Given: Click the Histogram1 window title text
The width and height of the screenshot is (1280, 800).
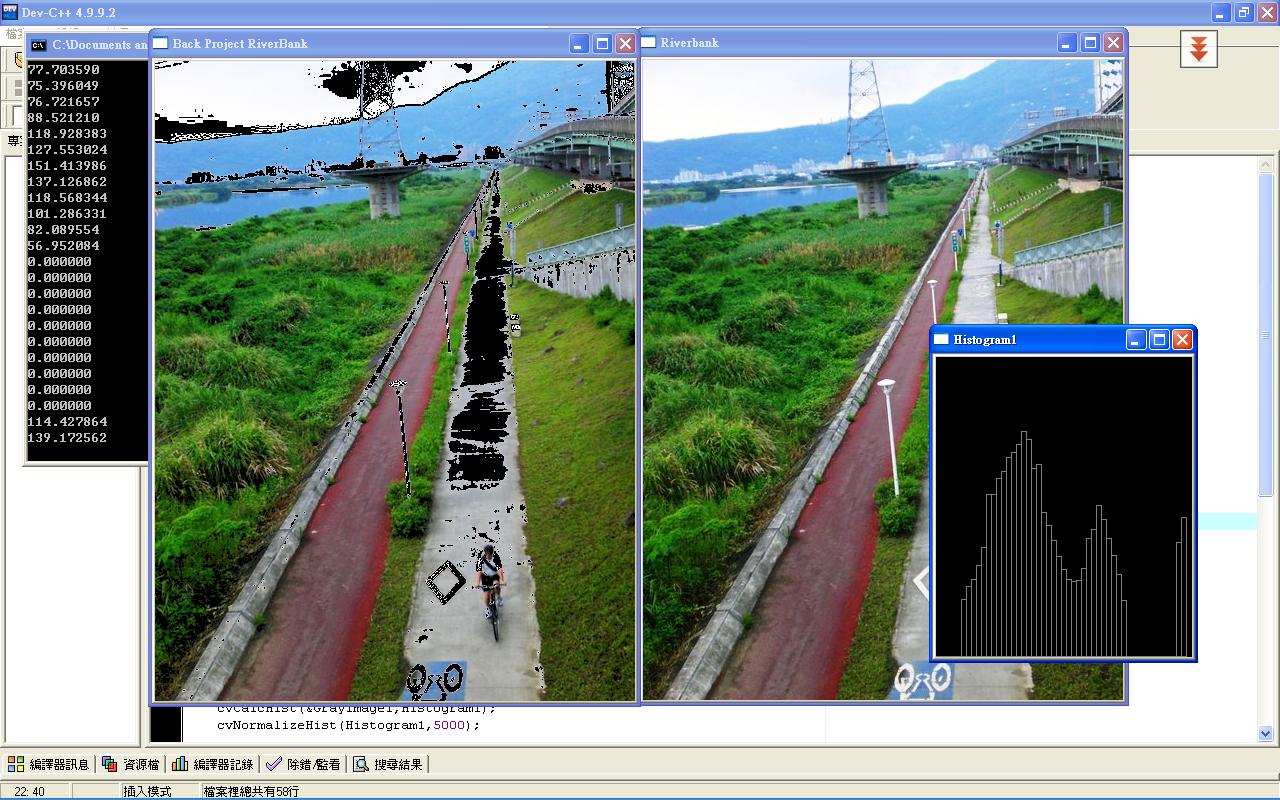Looking at the screenshot, I should click(985, 340).
